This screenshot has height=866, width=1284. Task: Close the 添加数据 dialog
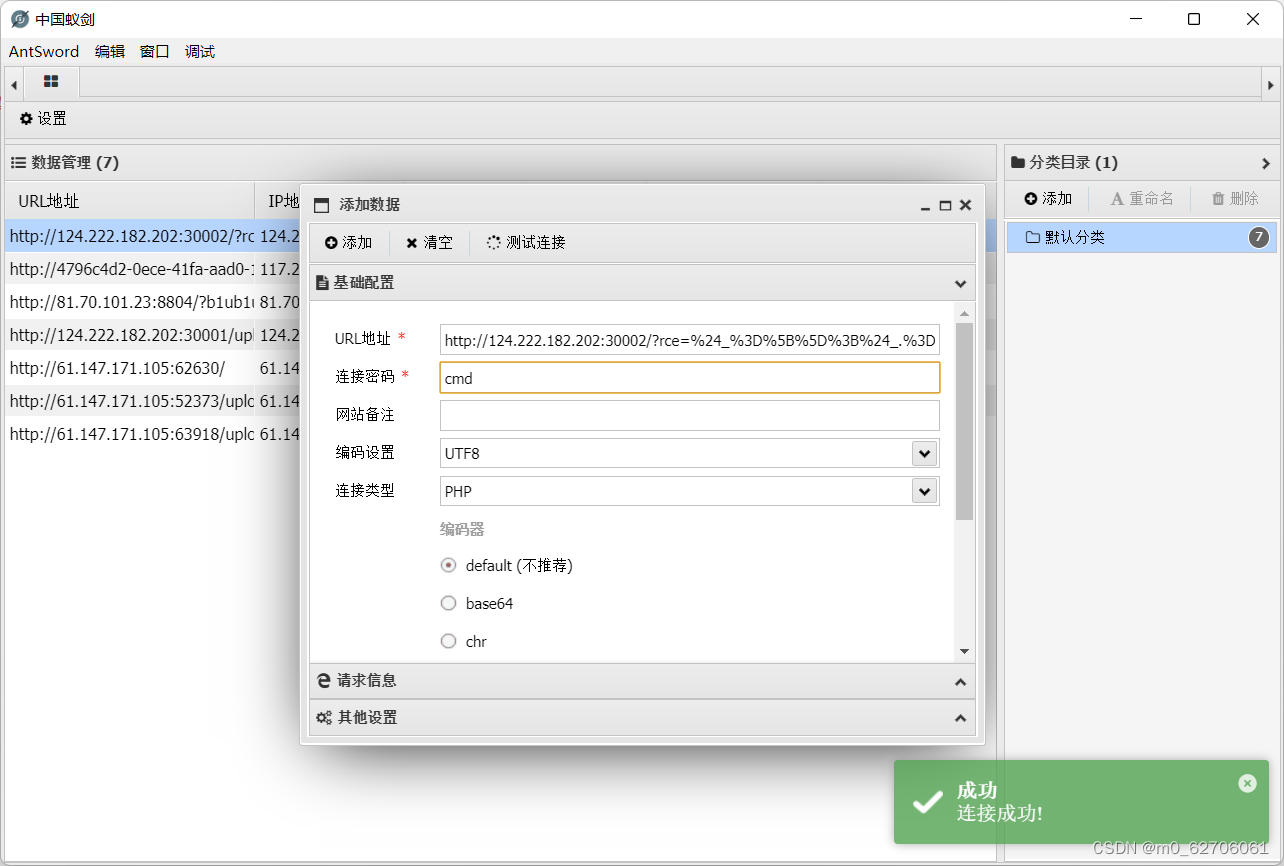tap(965, 205)
